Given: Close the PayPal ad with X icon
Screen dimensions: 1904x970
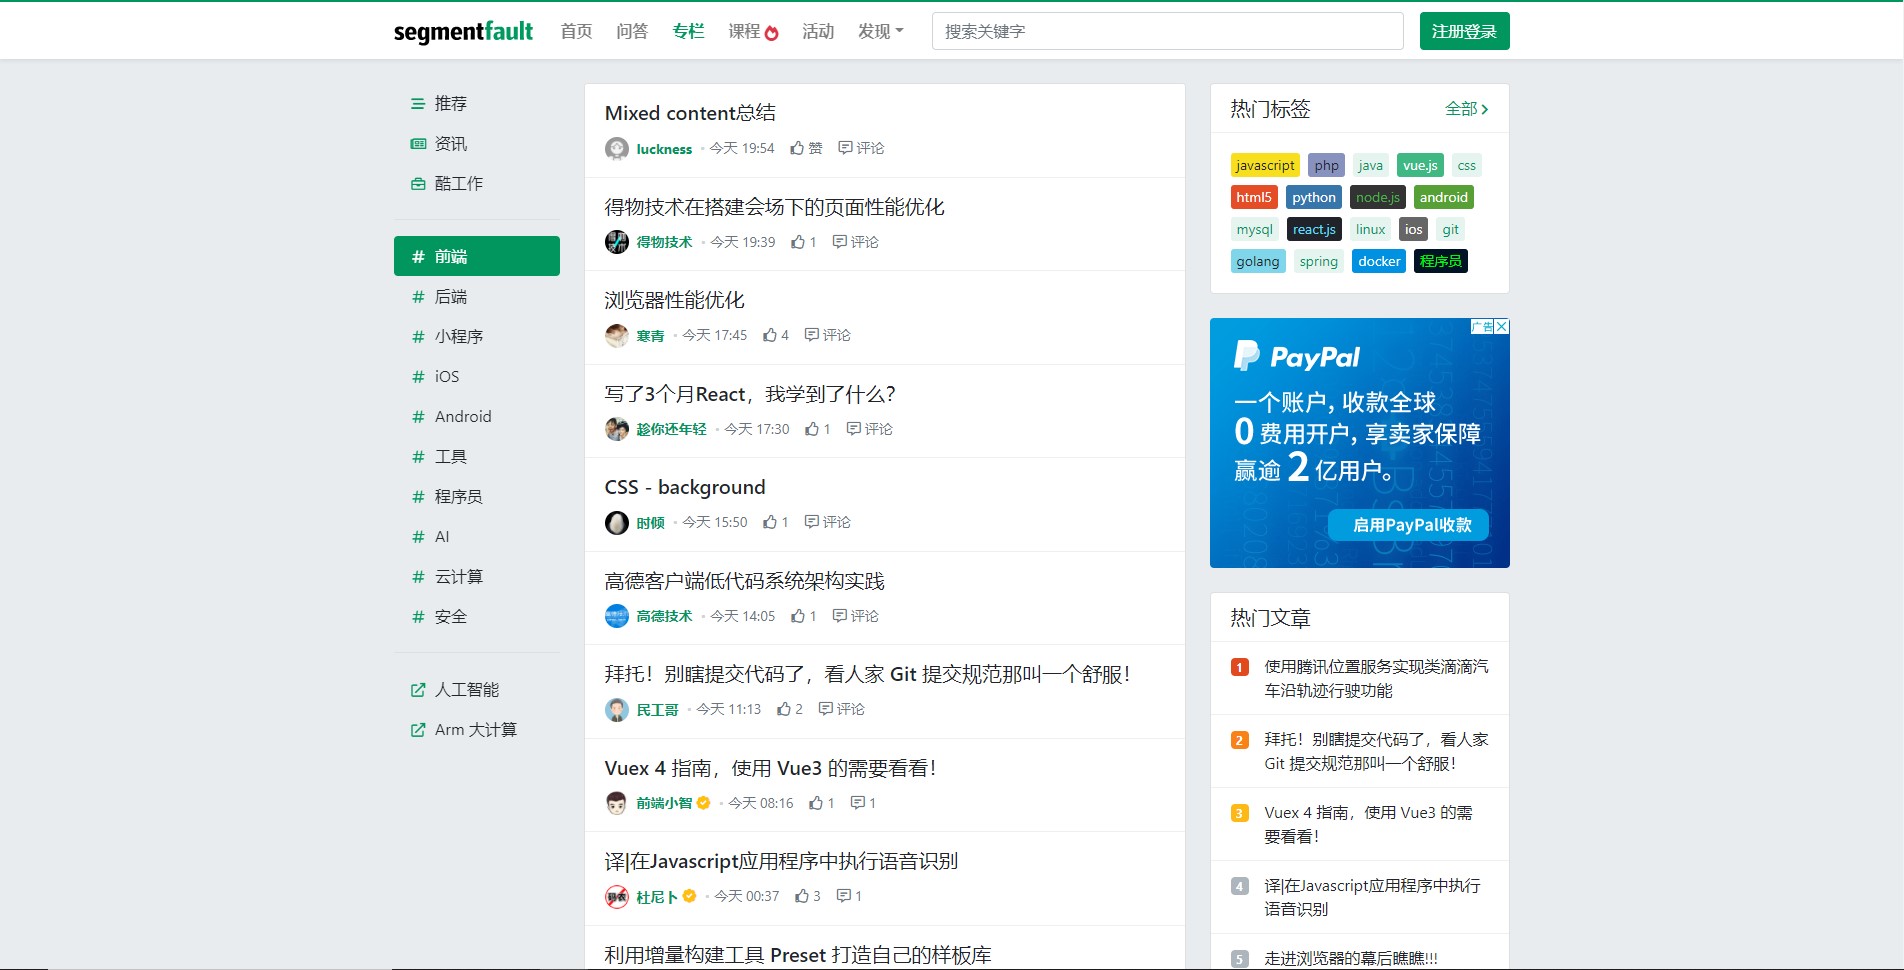Looking at the screenshot, I should tap(1502, 327).
